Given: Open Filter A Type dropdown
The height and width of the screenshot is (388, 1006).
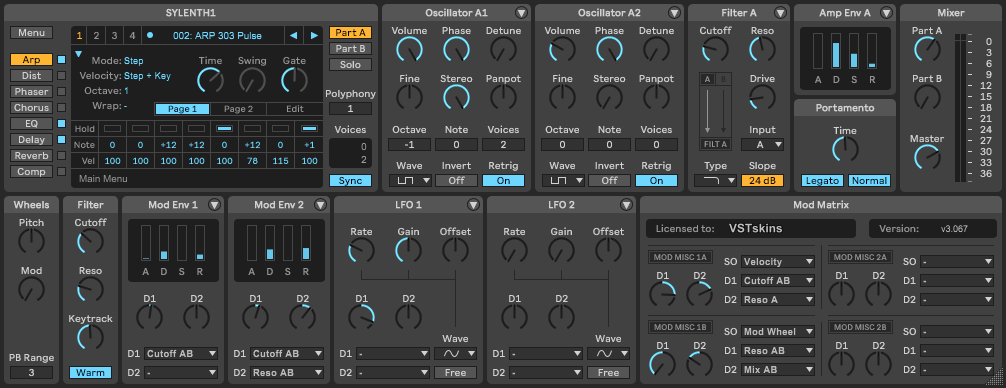Looking at the screenshot, I should point(715,181).
